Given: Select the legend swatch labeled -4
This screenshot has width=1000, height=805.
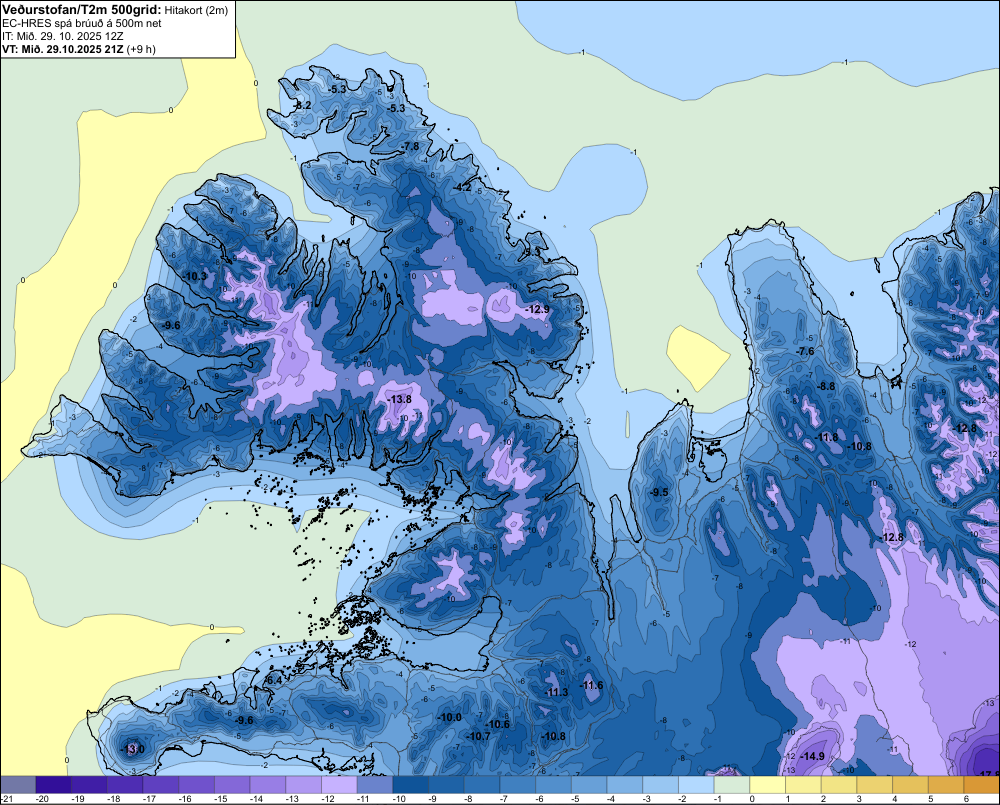Looking at the screenshot, I should click(x=625, y=784).
